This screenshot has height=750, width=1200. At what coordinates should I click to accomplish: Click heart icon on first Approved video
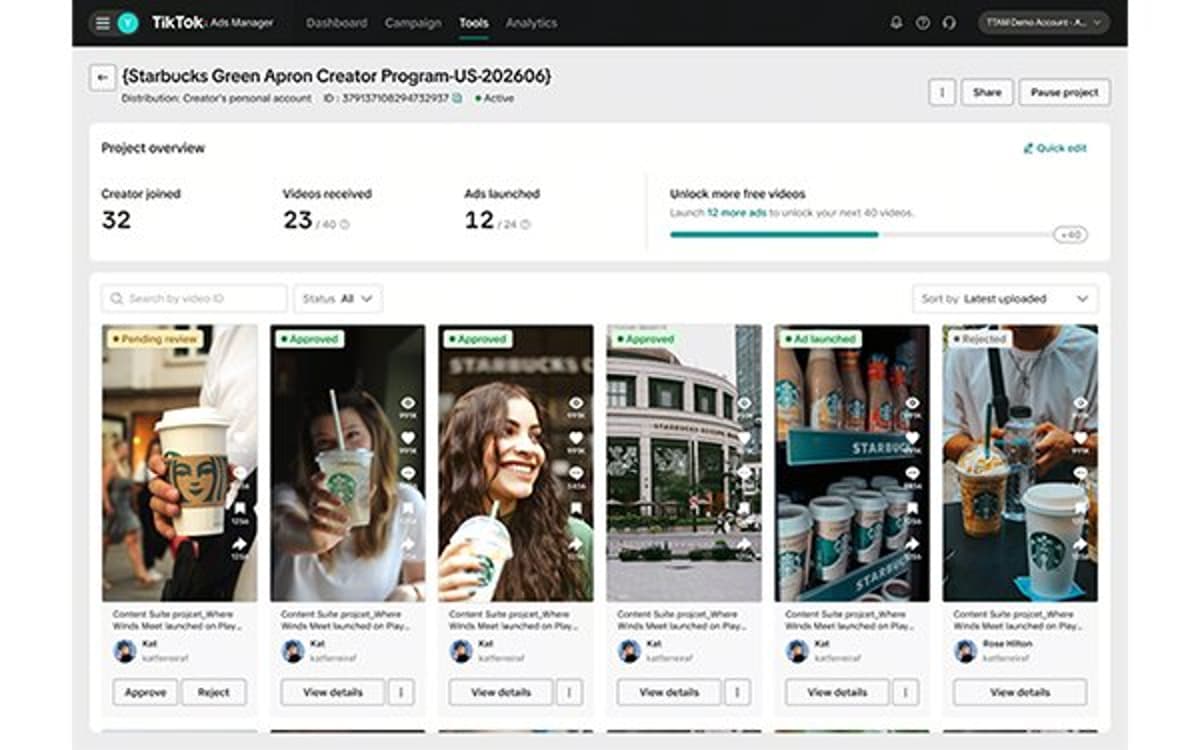[x=408, y=438]
